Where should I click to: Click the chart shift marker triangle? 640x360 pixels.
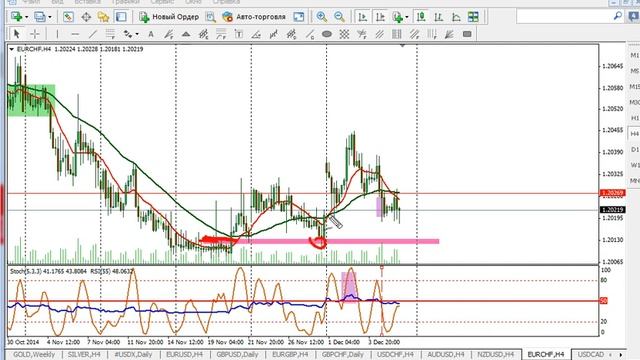point(402,46)
